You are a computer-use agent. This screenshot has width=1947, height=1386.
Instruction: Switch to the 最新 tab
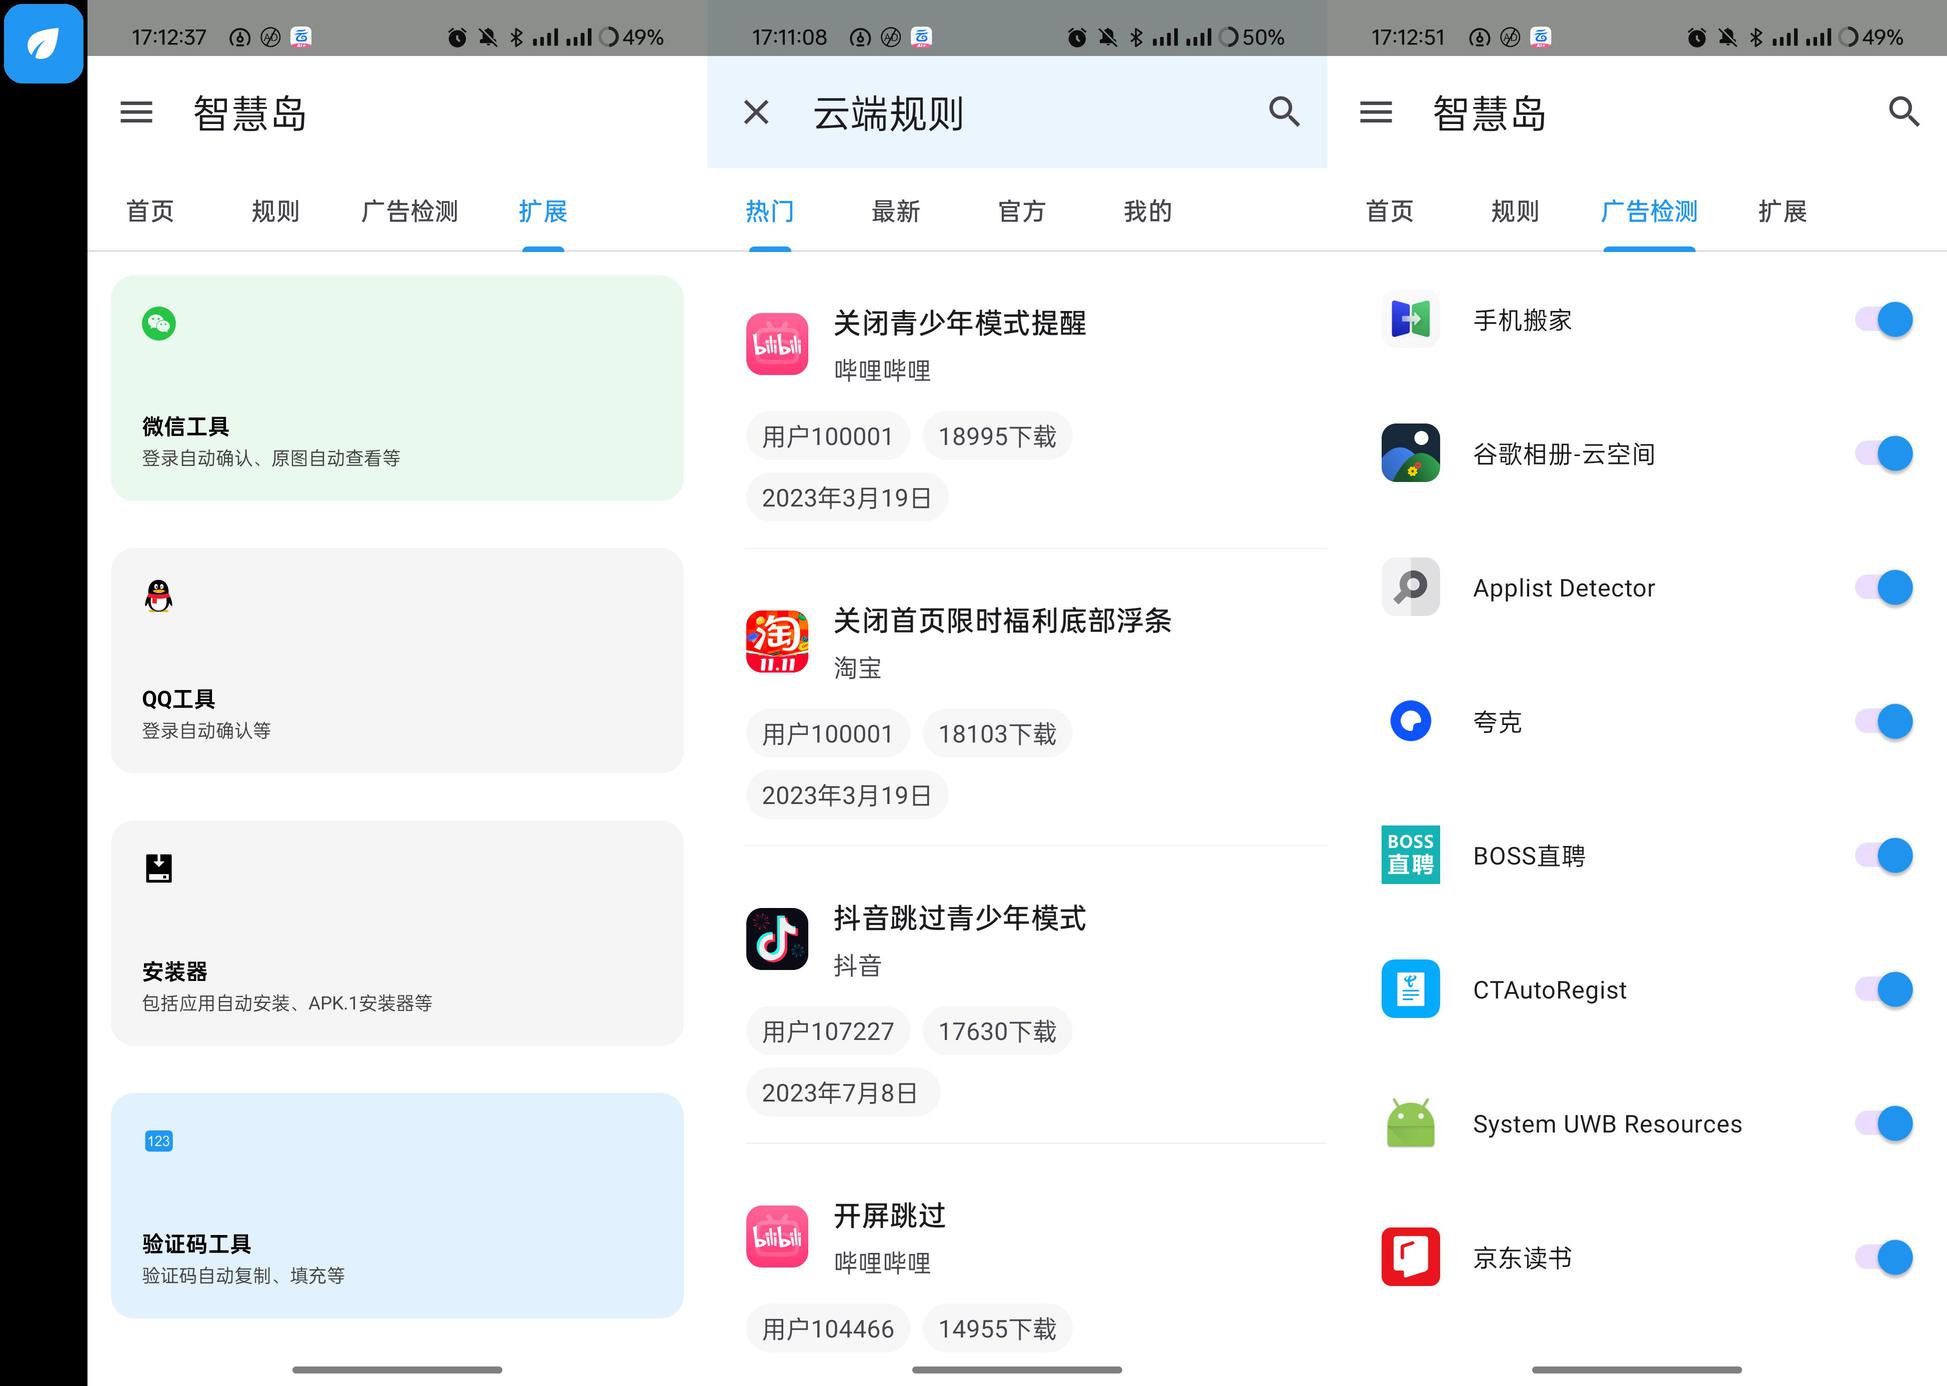(x=896, y=211)
